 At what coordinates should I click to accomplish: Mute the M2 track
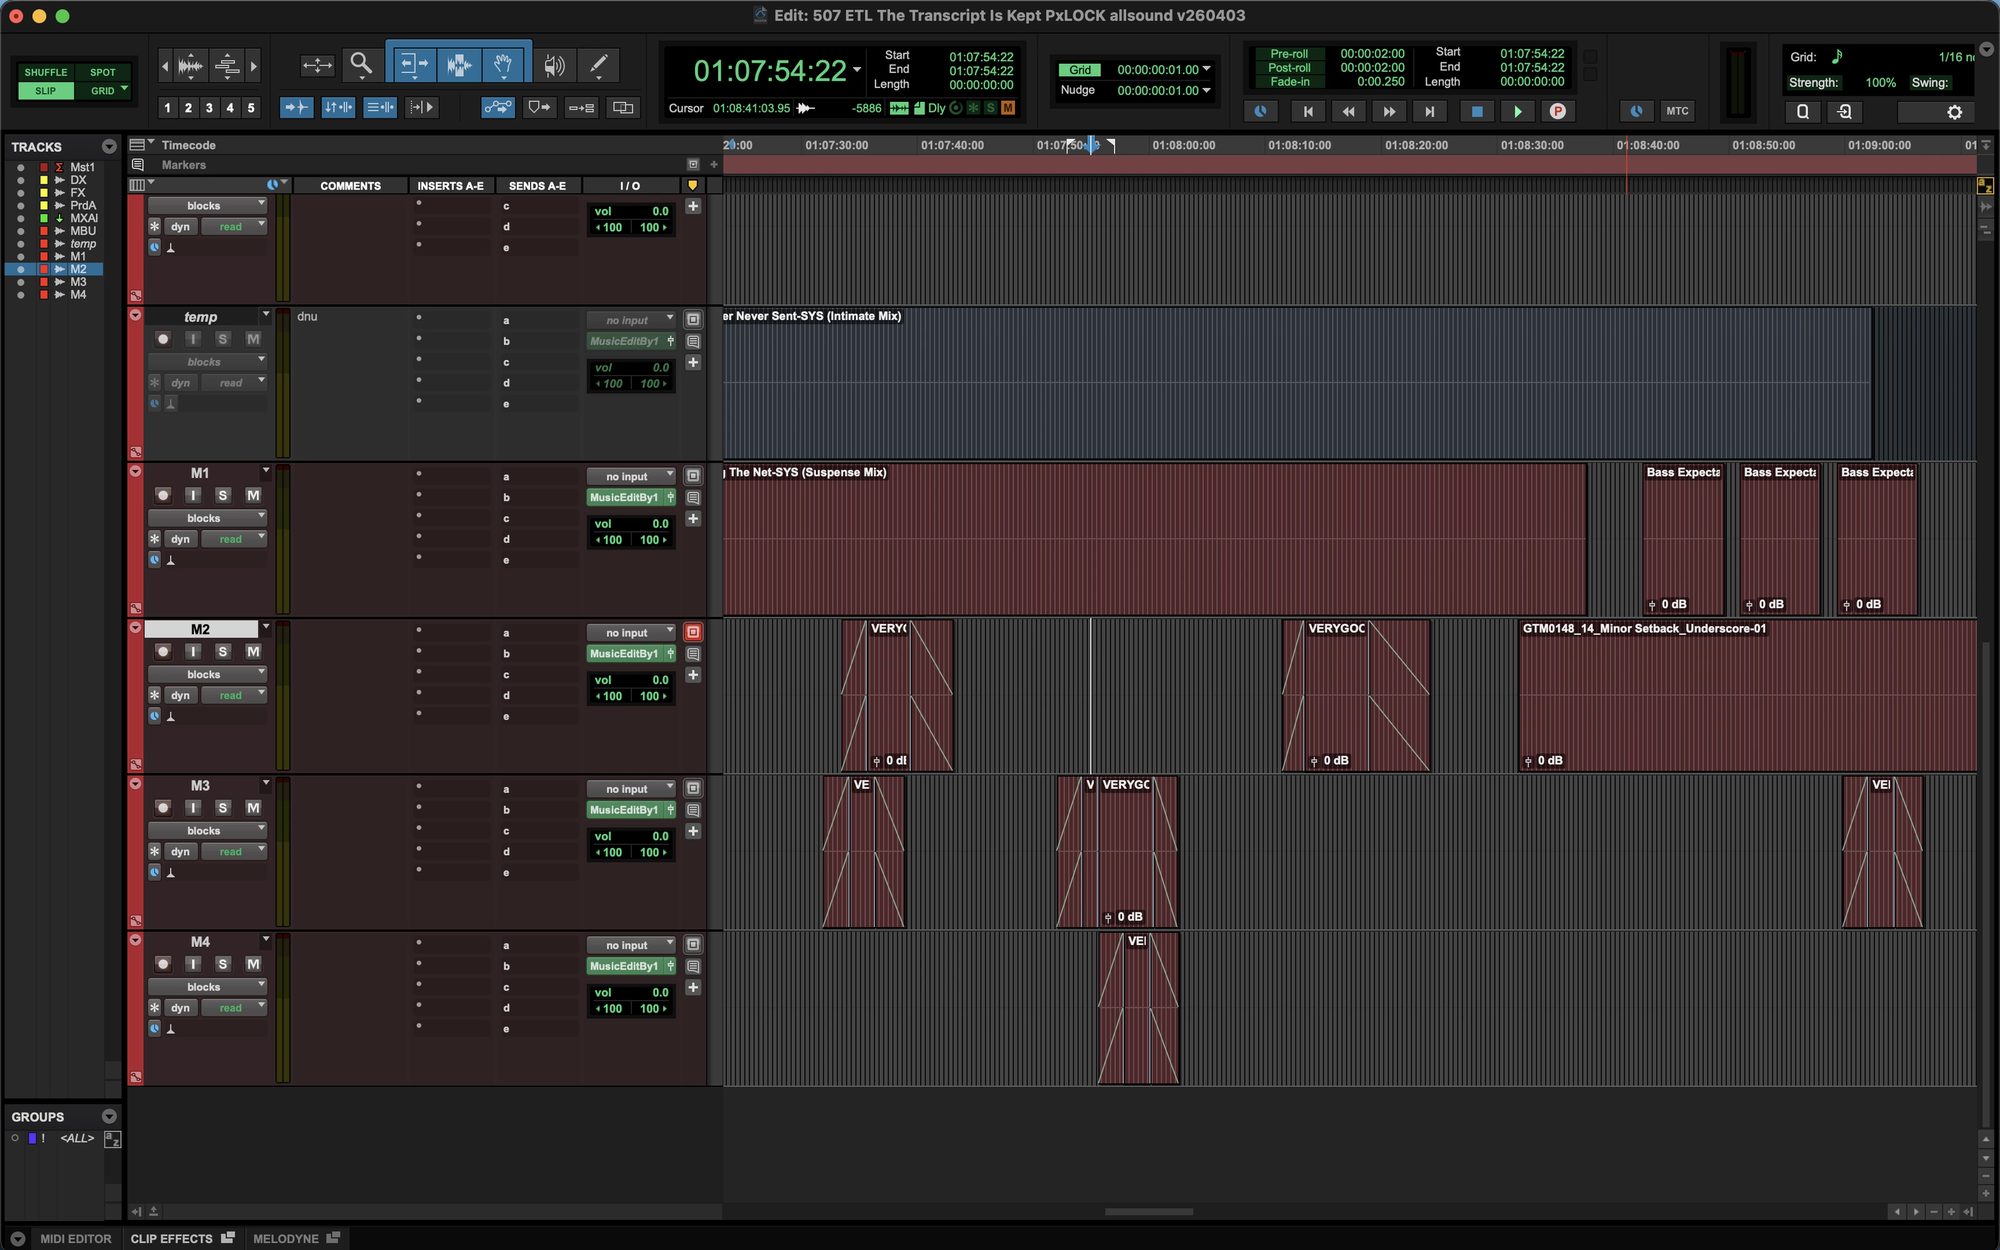[253, 651]
